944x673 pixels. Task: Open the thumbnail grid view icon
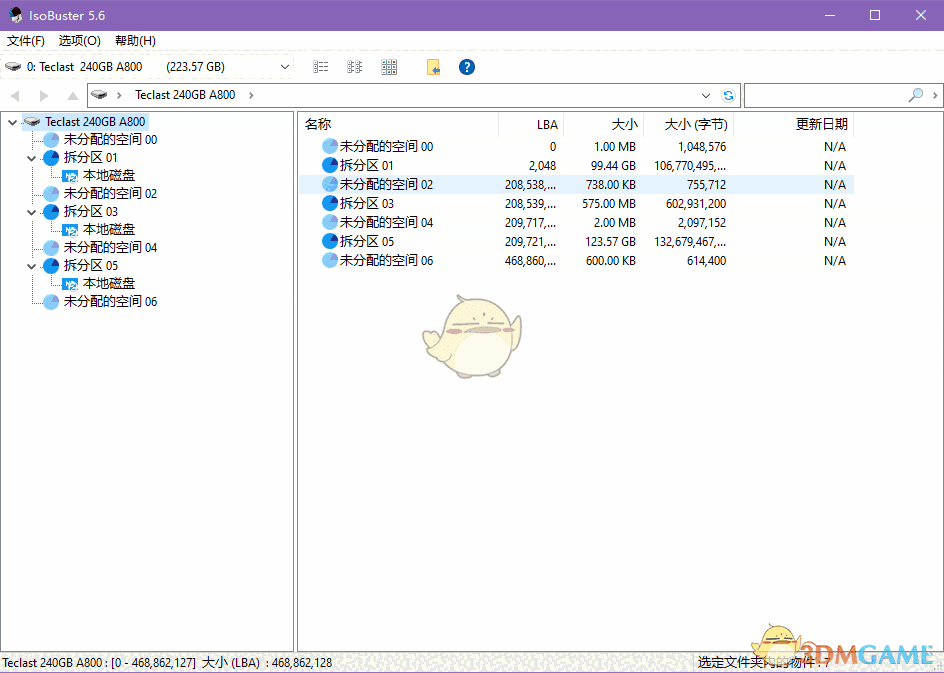388,67
